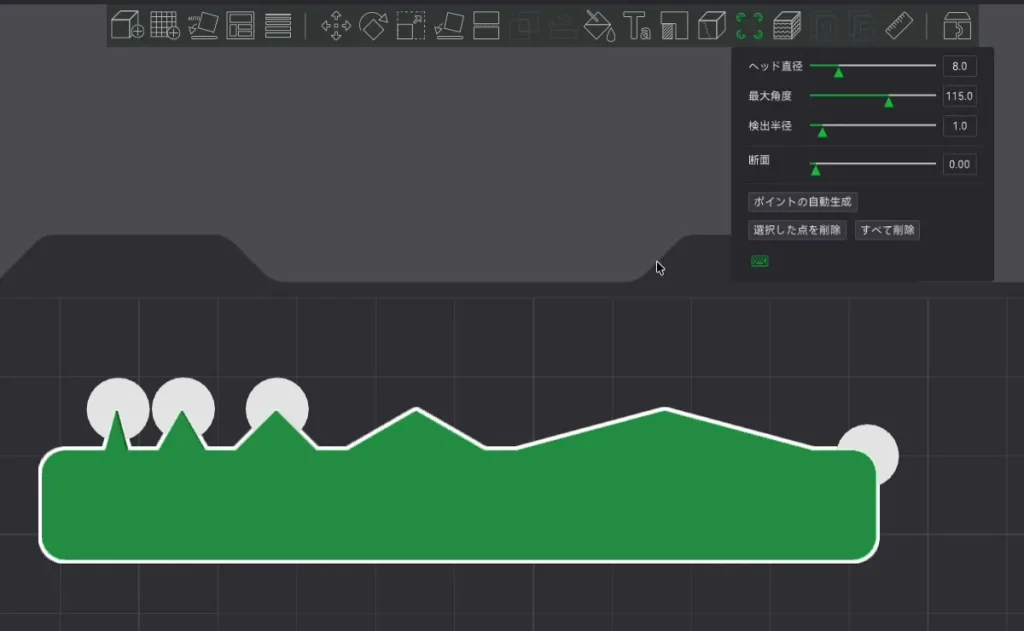This screenshot has height=631, width=1024.
Task: Click the 最大角度 value field showing 115.0
Action: tap(959, 96)
